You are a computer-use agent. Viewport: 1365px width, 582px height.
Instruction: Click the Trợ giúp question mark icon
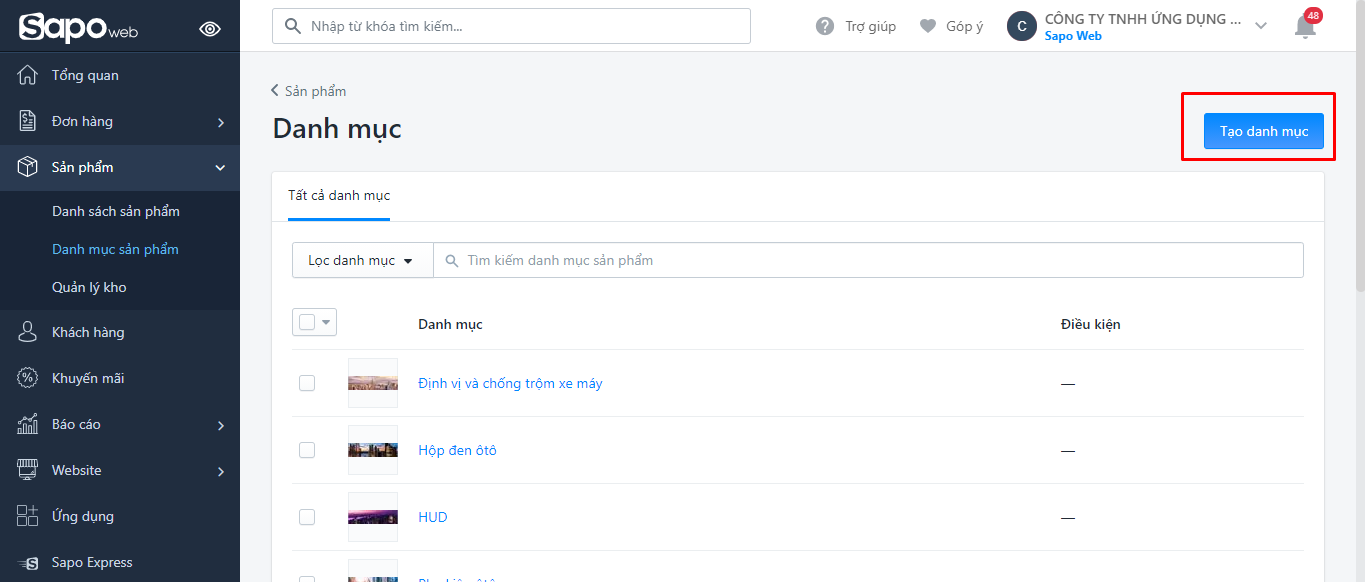click(825, 26)
